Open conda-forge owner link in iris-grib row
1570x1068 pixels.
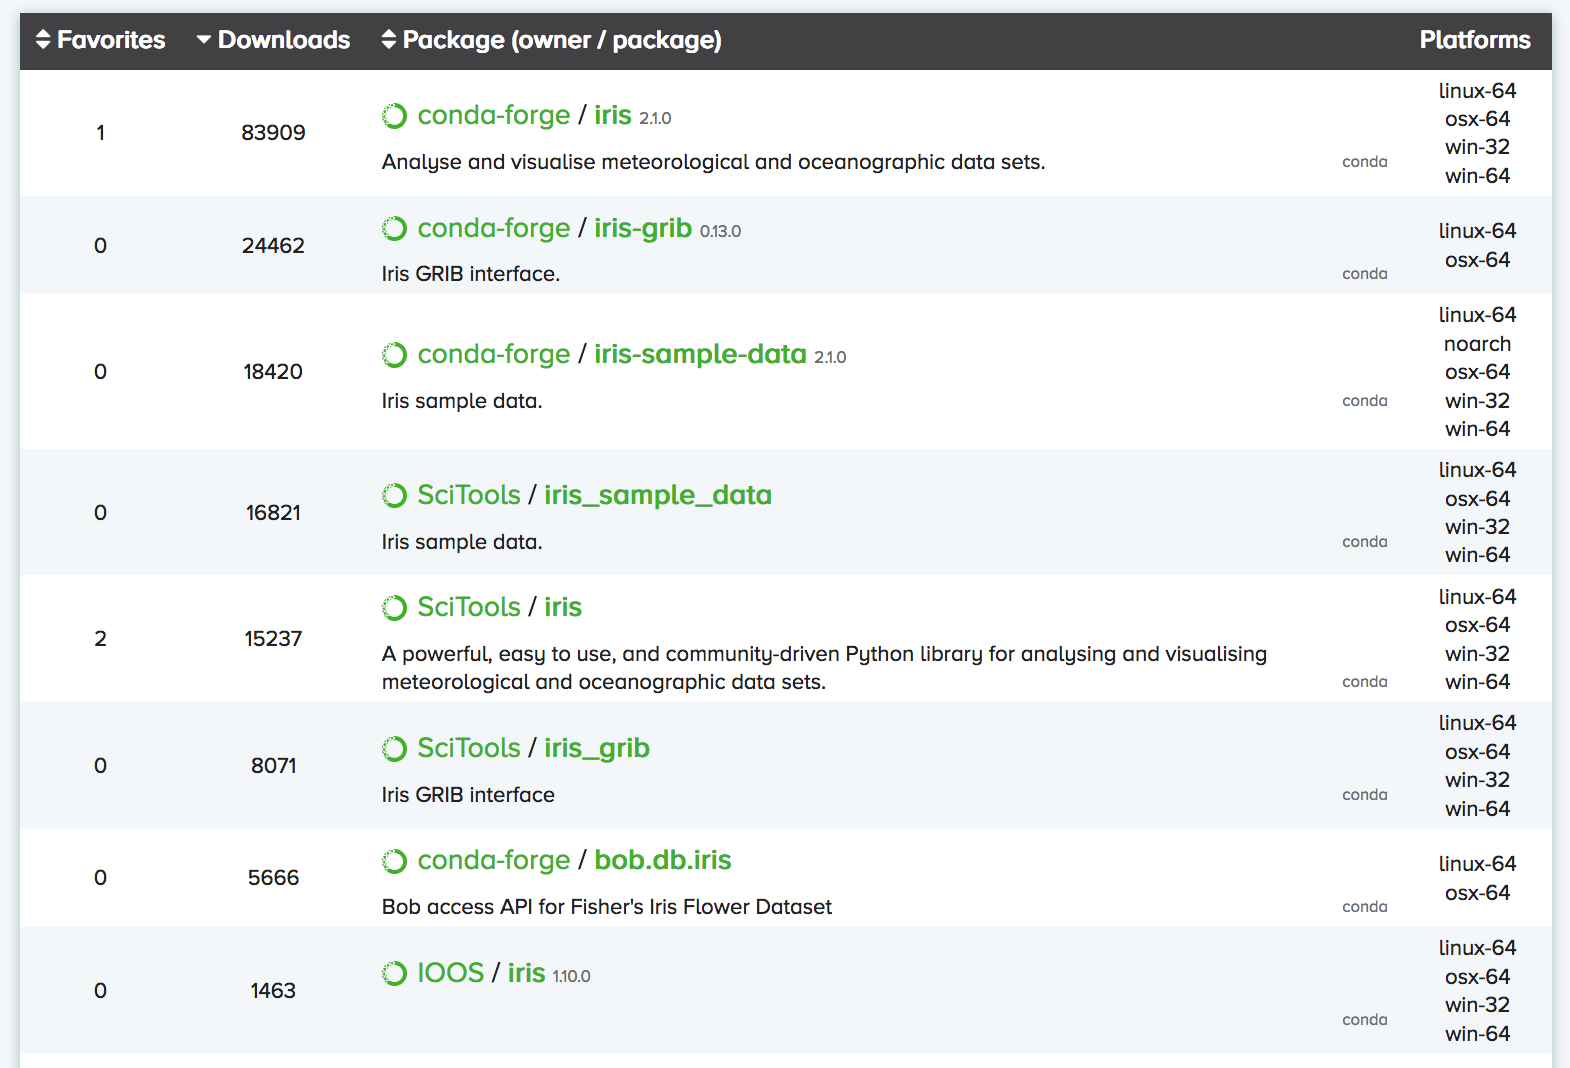(x=494, y=229)
